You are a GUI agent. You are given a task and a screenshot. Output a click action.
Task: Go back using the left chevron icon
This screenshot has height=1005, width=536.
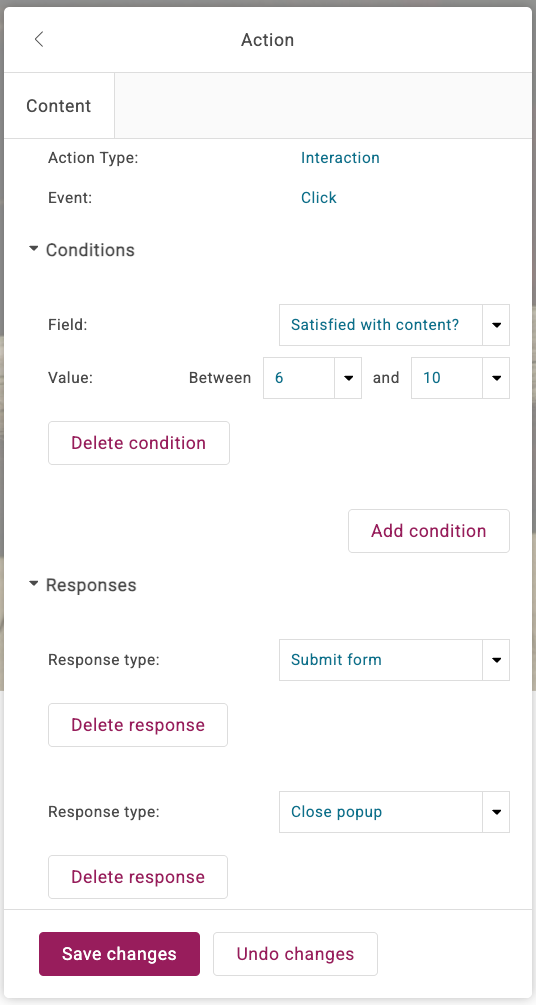point(39,39)
